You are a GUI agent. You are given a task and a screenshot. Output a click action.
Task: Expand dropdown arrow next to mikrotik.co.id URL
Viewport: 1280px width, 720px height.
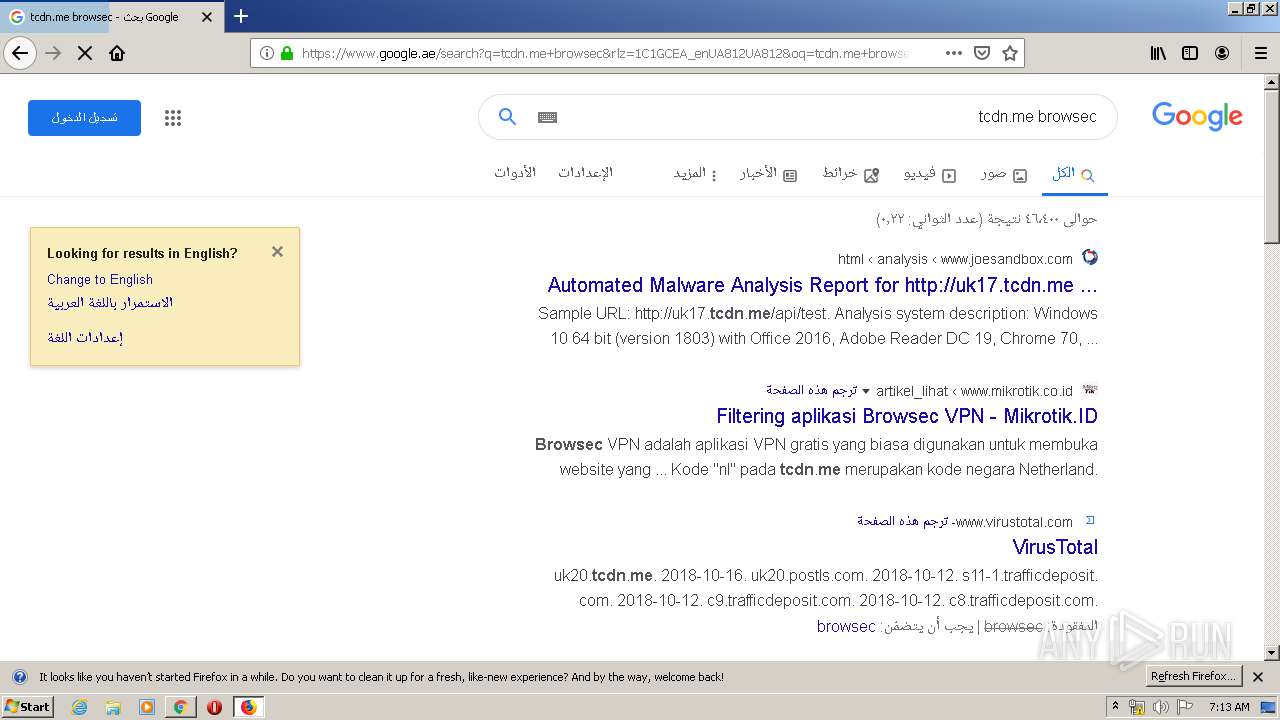[866, 391]
